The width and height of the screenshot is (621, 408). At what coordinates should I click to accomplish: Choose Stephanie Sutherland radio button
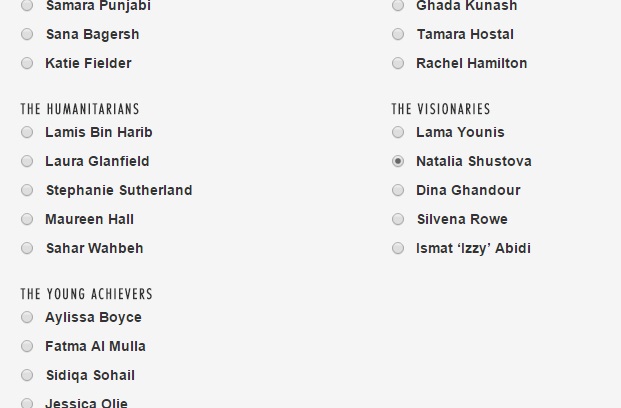(27, 190)
